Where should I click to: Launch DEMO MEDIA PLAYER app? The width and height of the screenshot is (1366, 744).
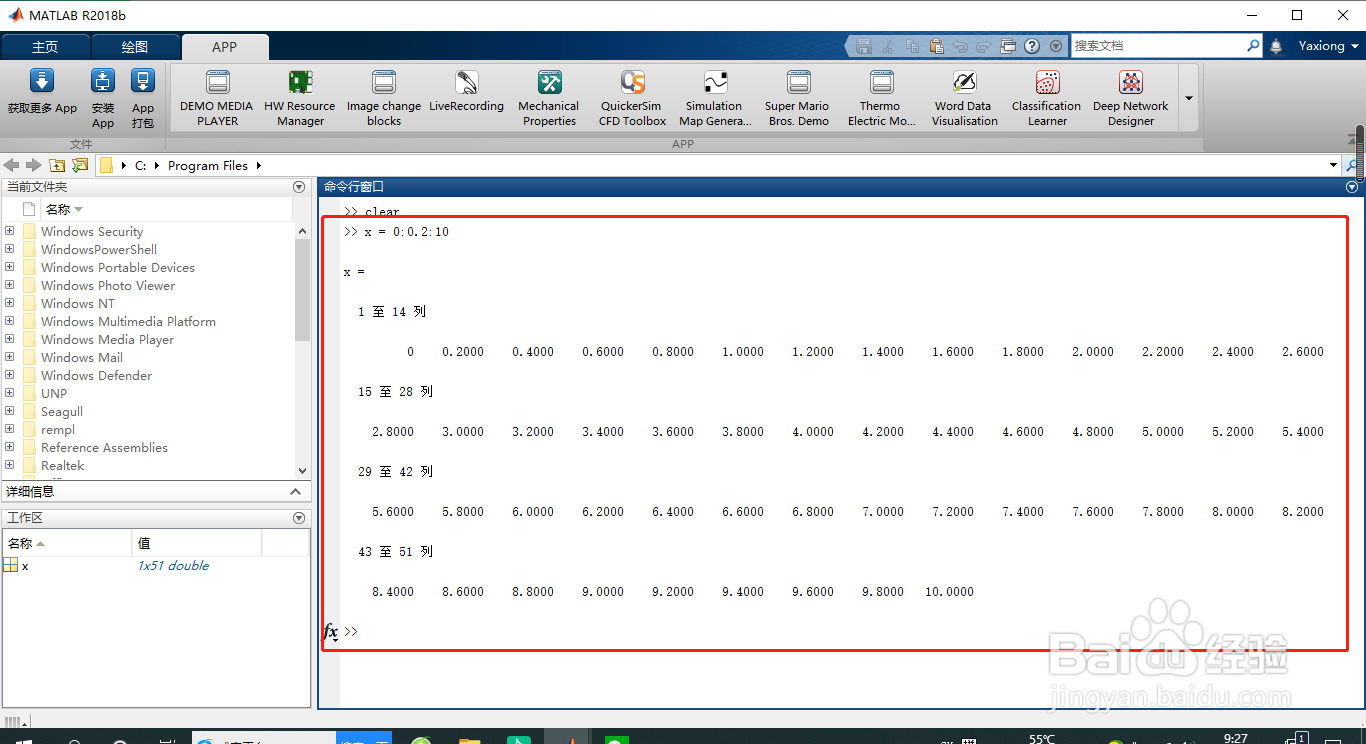click(x=217, y=98)
